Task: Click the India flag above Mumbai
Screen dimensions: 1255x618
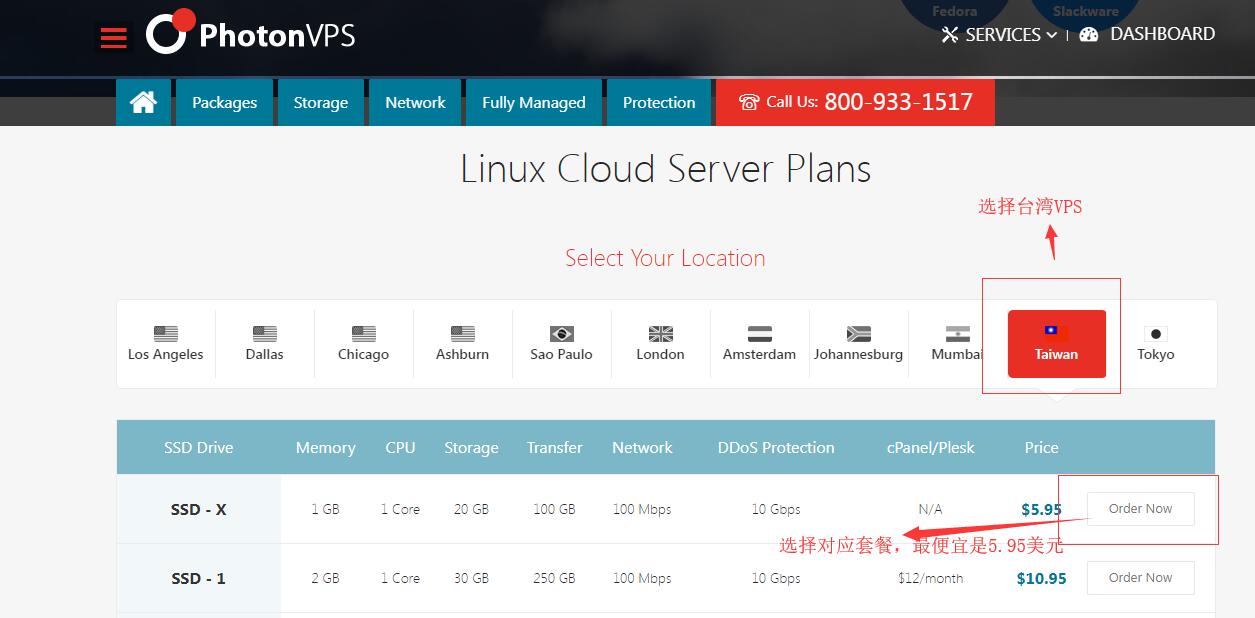Action: click(x=958, y=333)
